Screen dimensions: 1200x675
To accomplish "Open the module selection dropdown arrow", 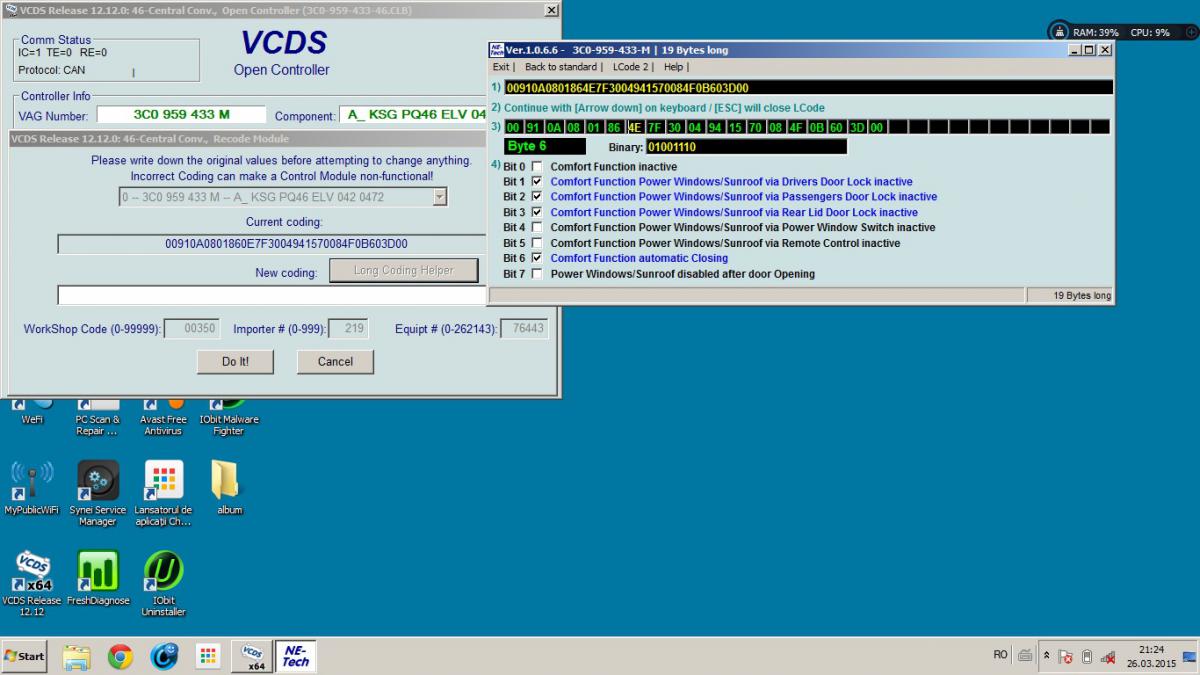I will pyautogui.click(x=439, y=198).
